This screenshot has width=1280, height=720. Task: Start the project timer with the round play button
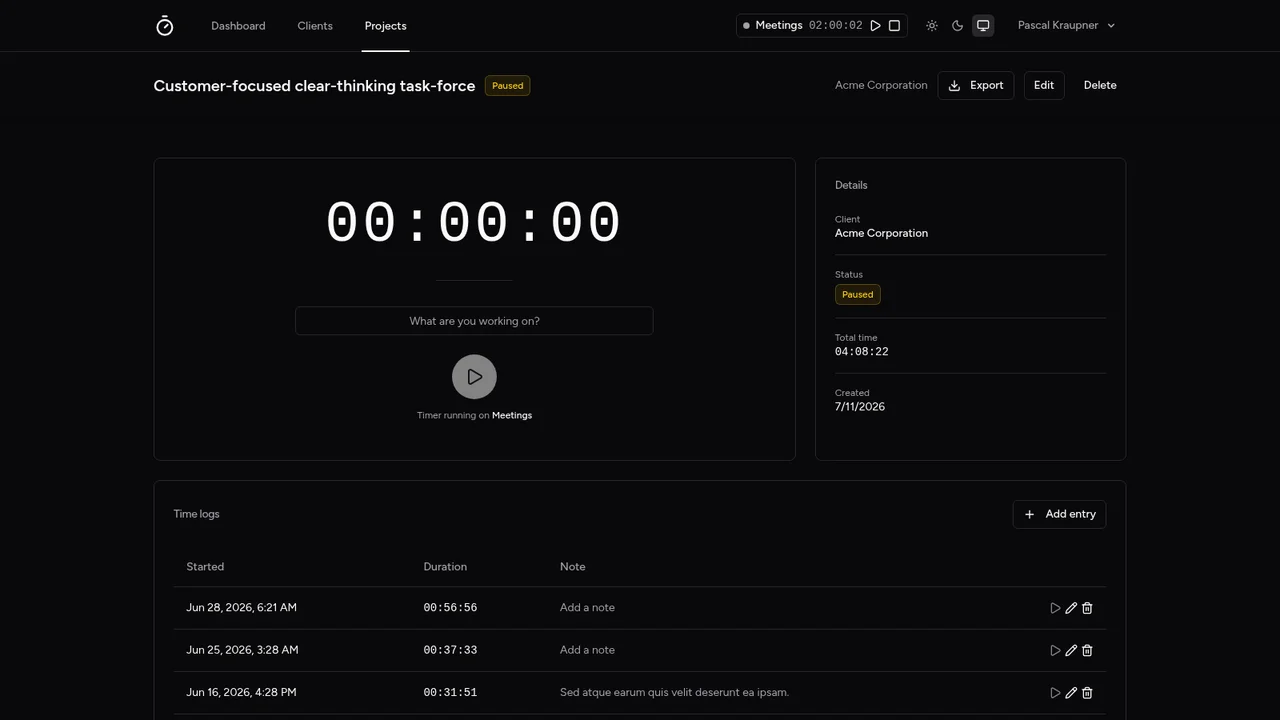click(474, 377)
